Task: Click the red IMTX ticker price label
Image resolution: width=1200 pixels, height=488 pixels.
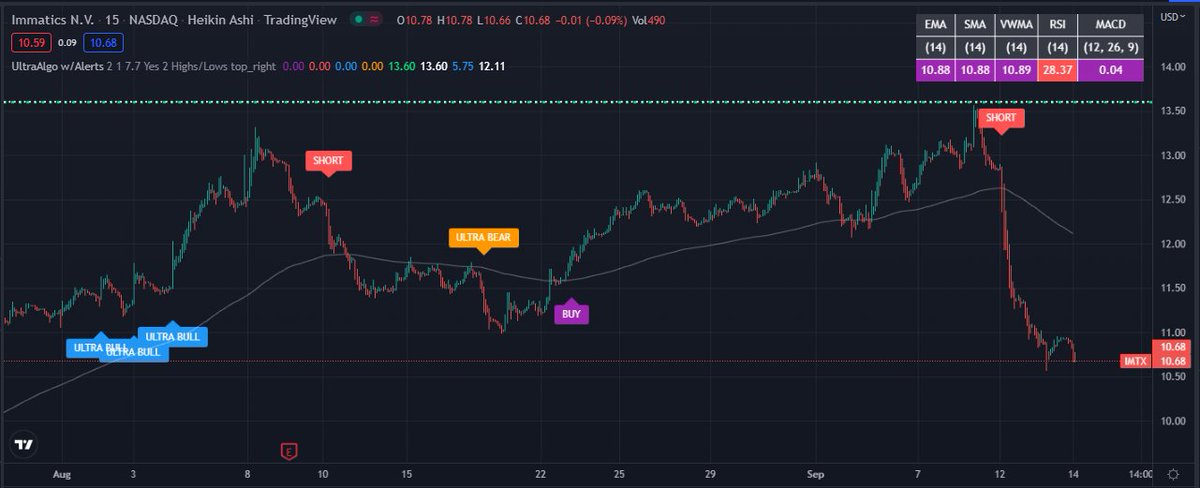Action: [x=1133, y=361]
